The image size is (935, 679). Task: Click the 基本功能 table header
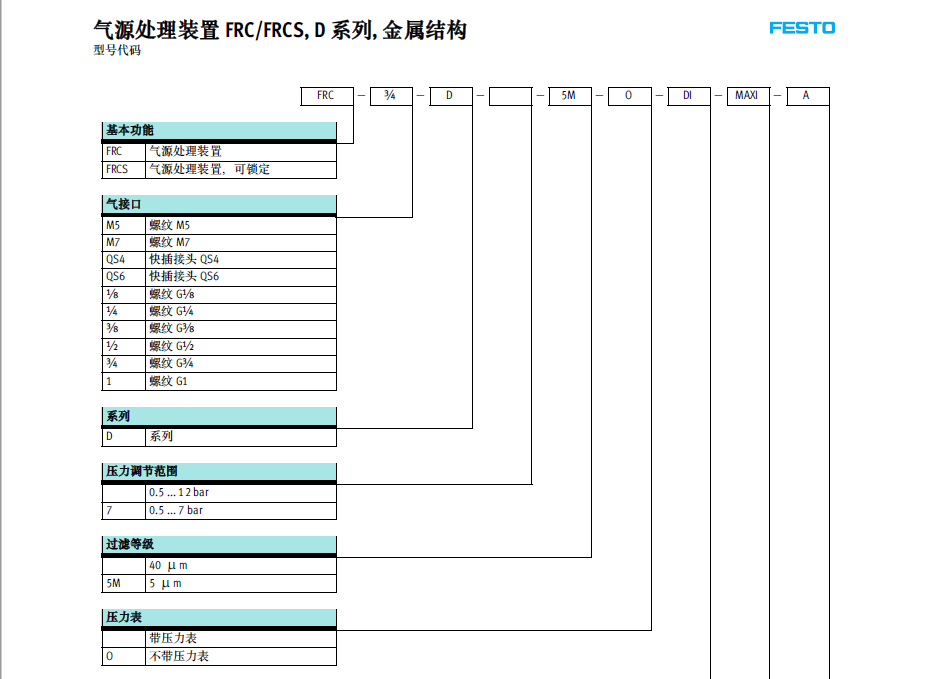(x=219, y=131)
